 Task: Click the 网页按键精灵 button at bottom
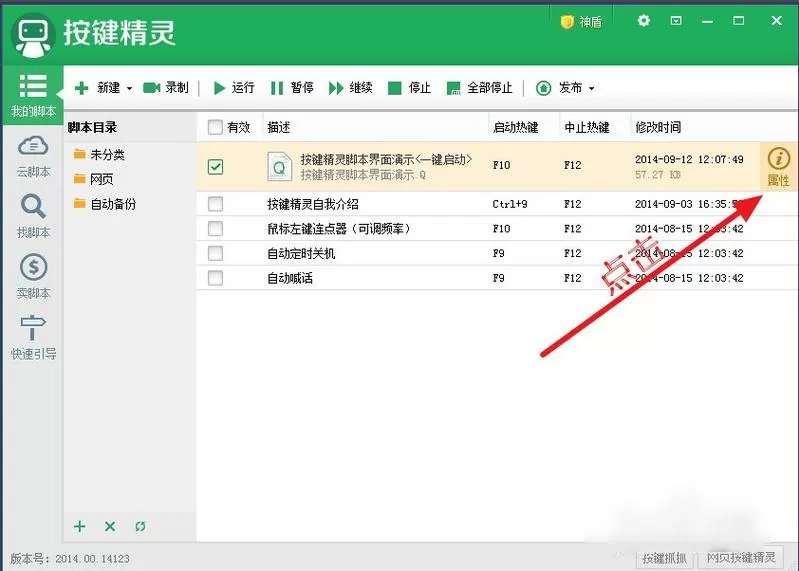click(740, 558)
